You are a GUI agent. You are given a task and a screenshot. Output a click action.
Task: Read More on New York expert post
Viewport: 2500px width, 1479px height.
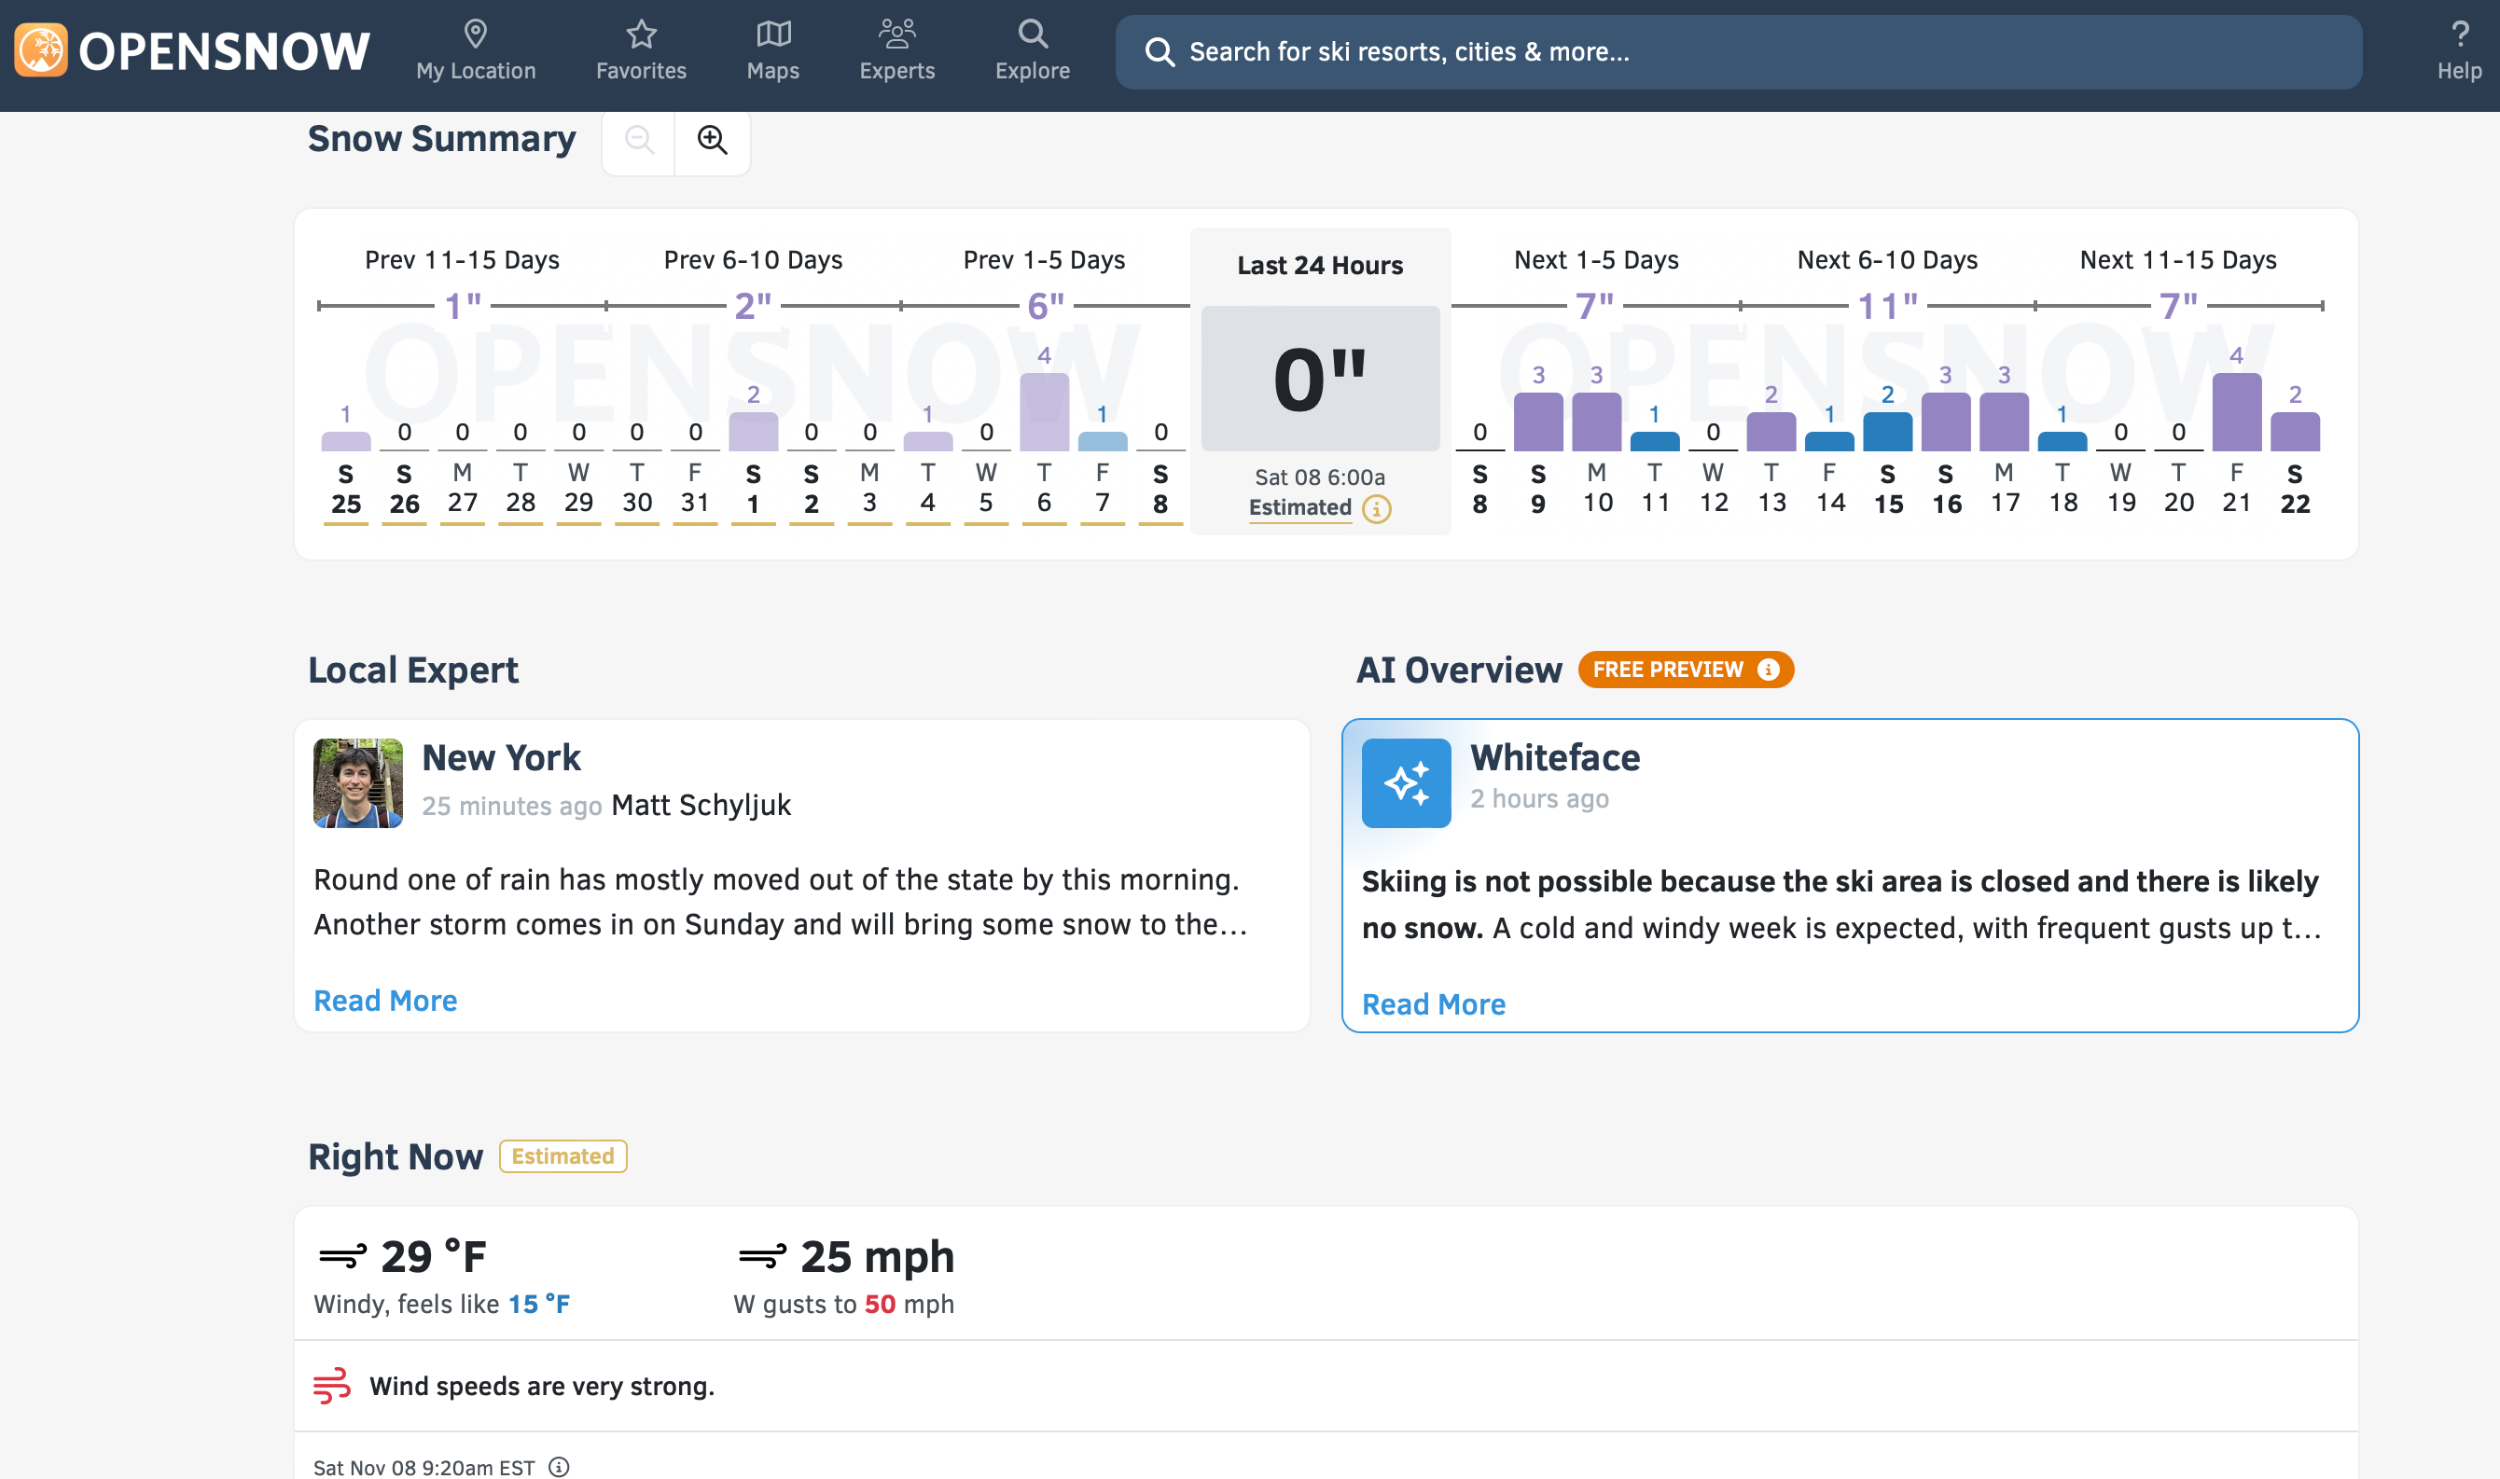(x=385, y=1000)
